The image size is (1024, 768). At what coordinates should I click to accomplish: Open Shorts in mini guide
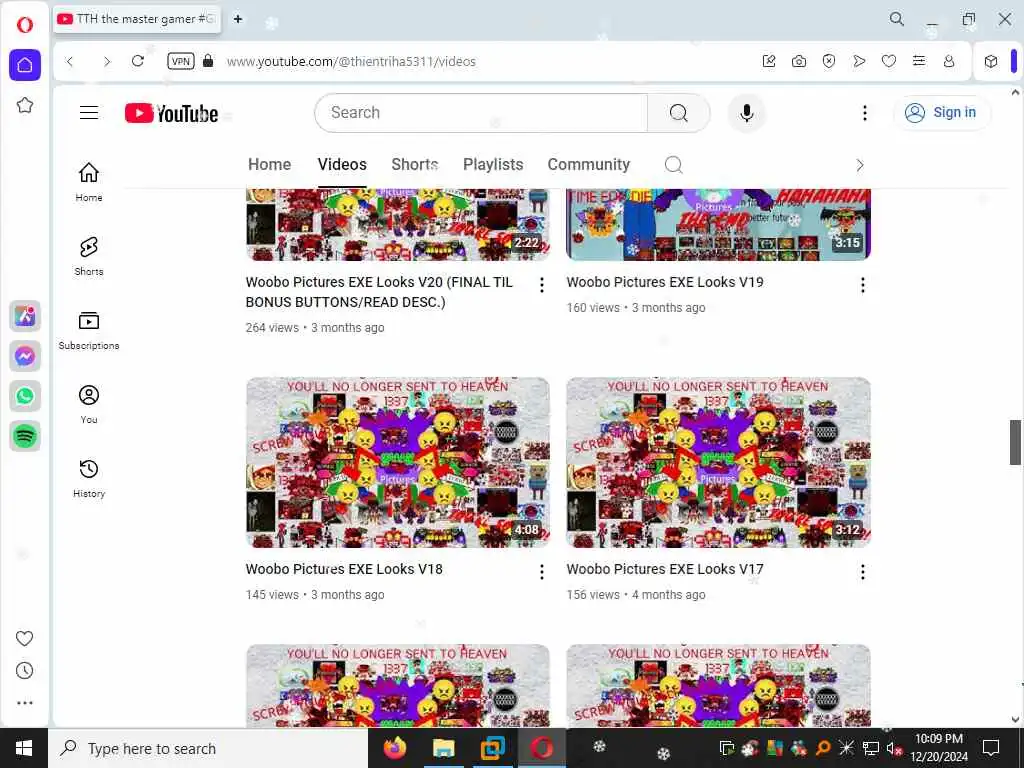(89, 256)
